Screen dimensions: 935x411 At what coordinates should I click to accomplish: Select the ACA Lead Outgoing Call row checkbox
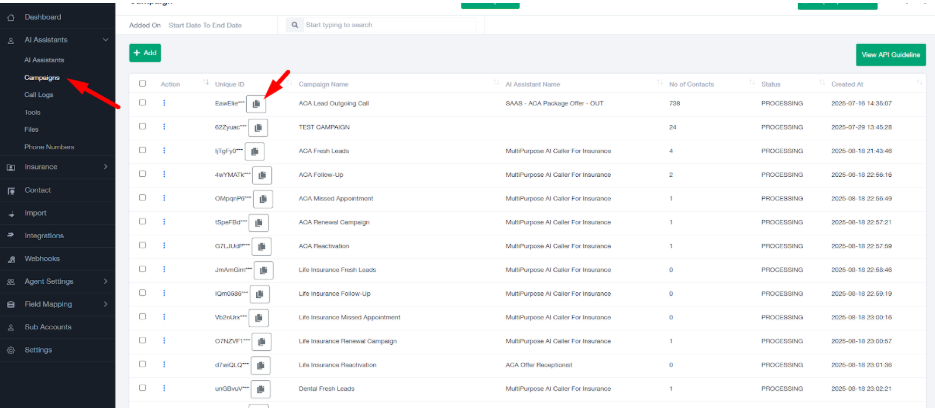[x=142, y=102]
